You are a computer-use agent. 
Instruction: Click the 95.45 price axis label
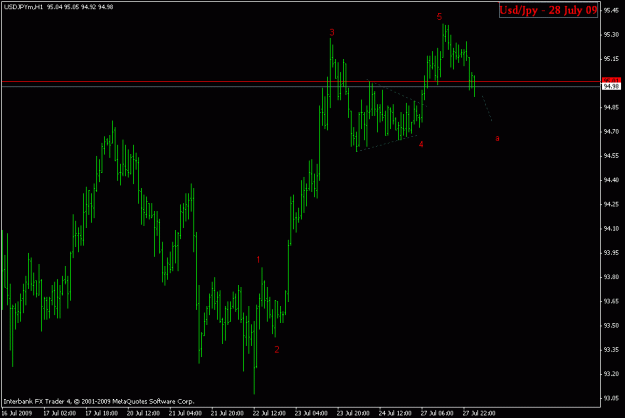point(611,10)
